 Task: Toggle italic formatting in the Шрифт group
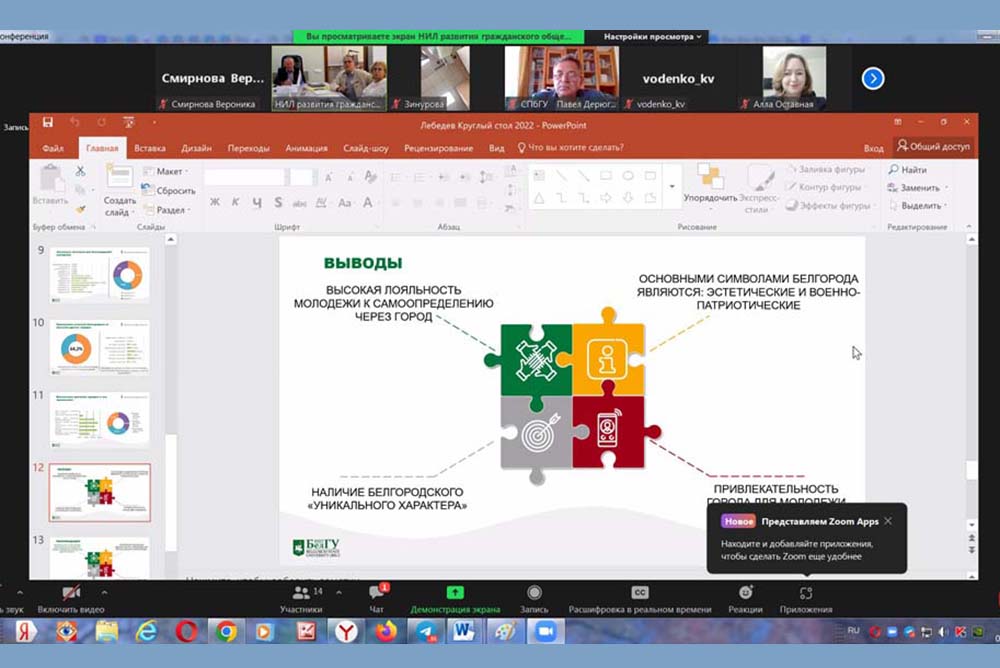(x=236, y=203)
